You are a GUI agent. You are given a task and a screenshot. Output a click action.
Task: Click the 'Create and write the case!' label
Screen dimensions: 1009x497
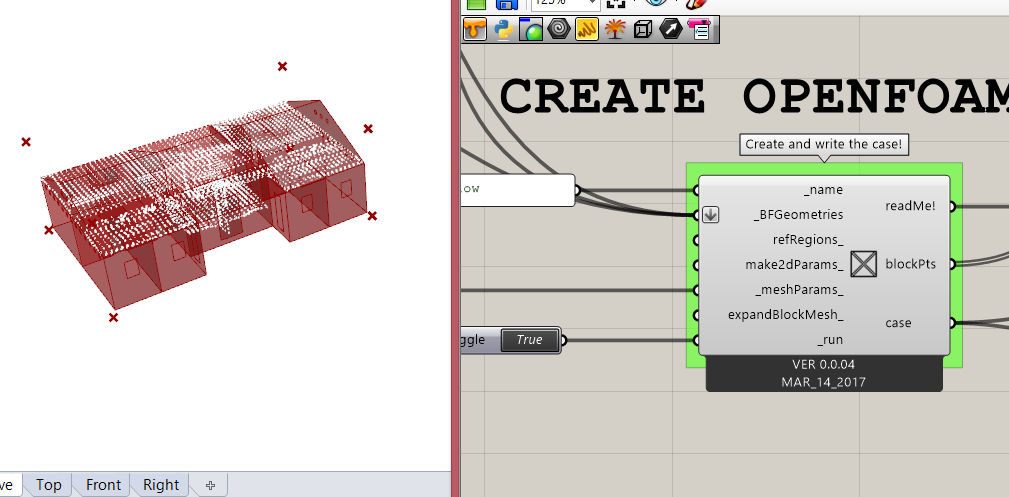click(x=824, y=144)
